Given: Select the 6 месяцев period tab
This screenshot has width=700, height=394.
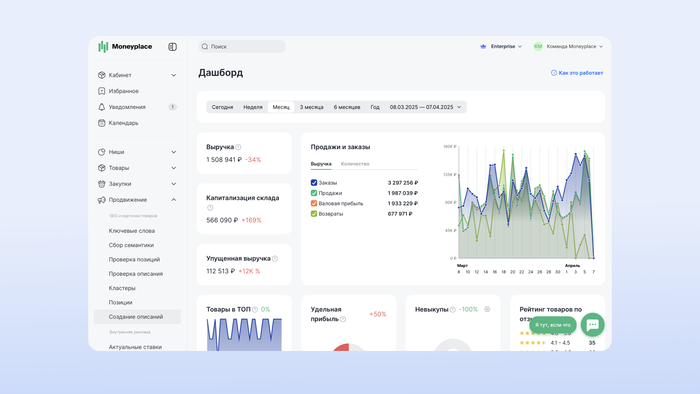Looking at the screenshot, I should tap(347, 107).
